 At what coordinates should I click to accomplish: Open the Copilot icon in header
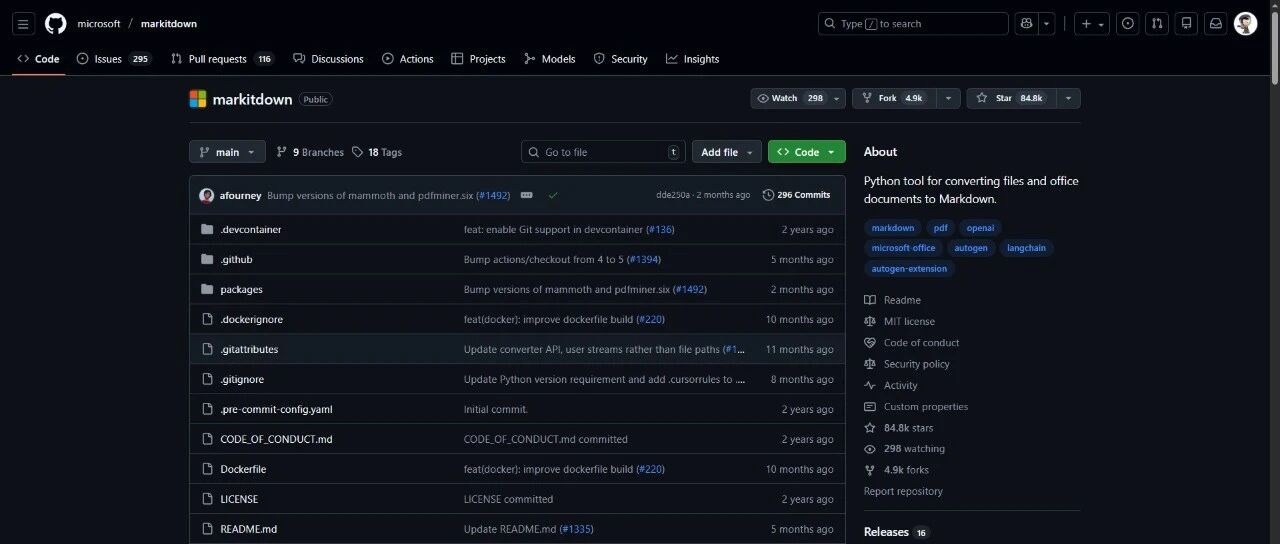coord(1026,24)
